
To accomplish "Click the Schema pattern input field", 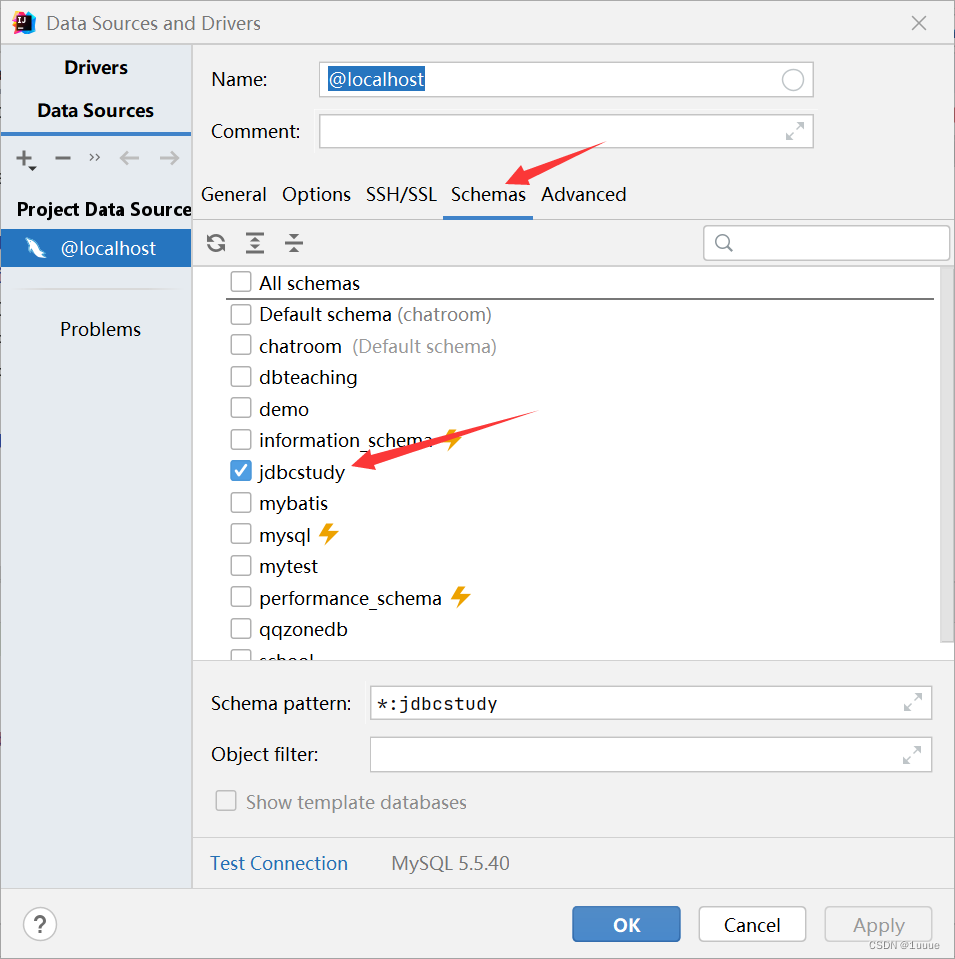I will (651, 703).
